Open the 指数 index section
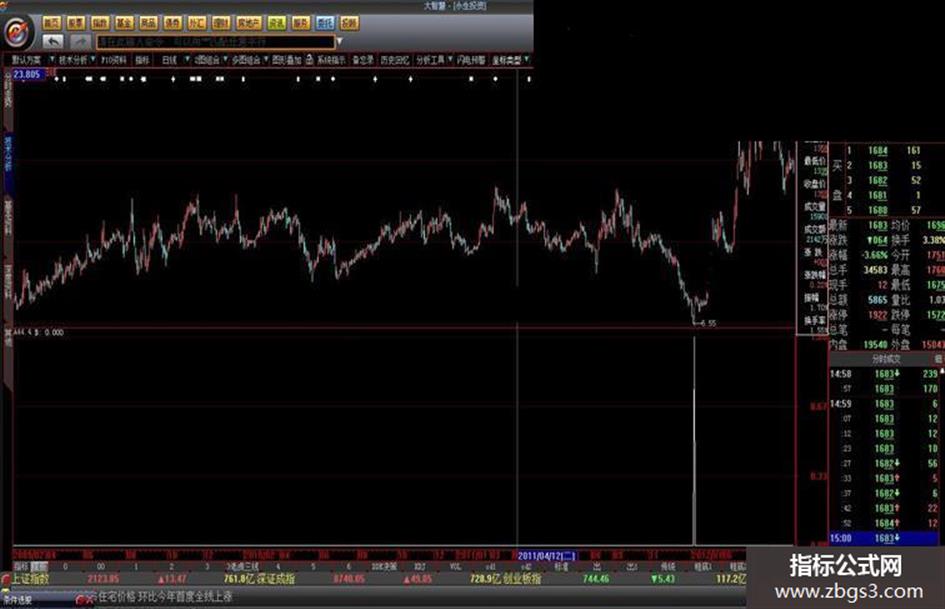 100,23
